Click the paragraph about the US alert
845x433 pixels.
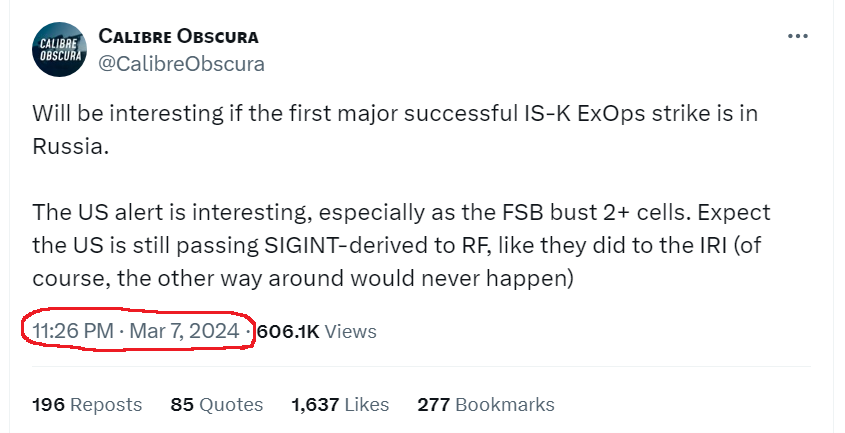401,245
